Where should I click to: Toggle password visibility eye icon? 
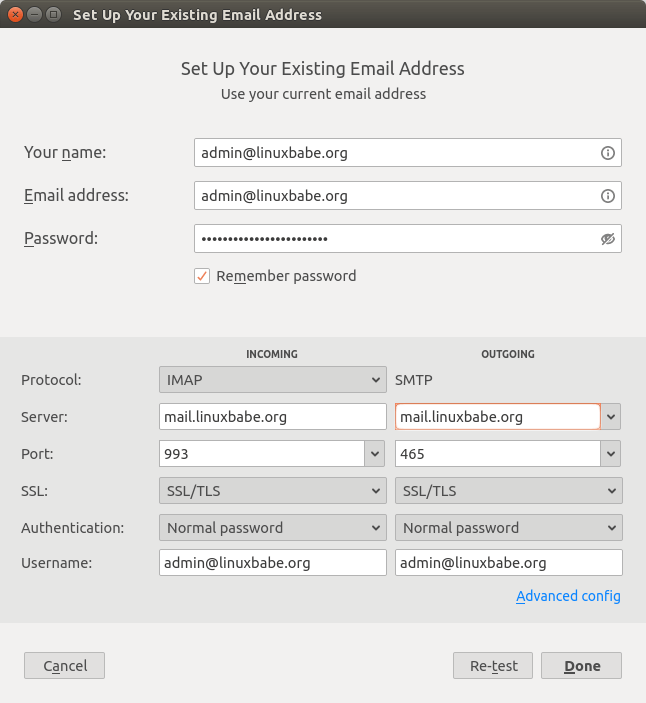pos(607,239)
